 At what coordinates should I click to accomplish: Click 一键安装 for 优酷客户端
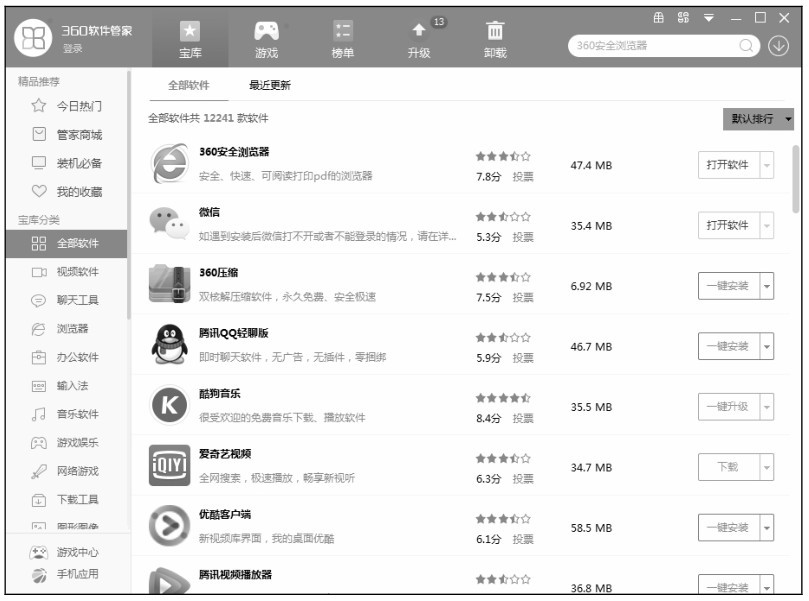pos(728,527)
